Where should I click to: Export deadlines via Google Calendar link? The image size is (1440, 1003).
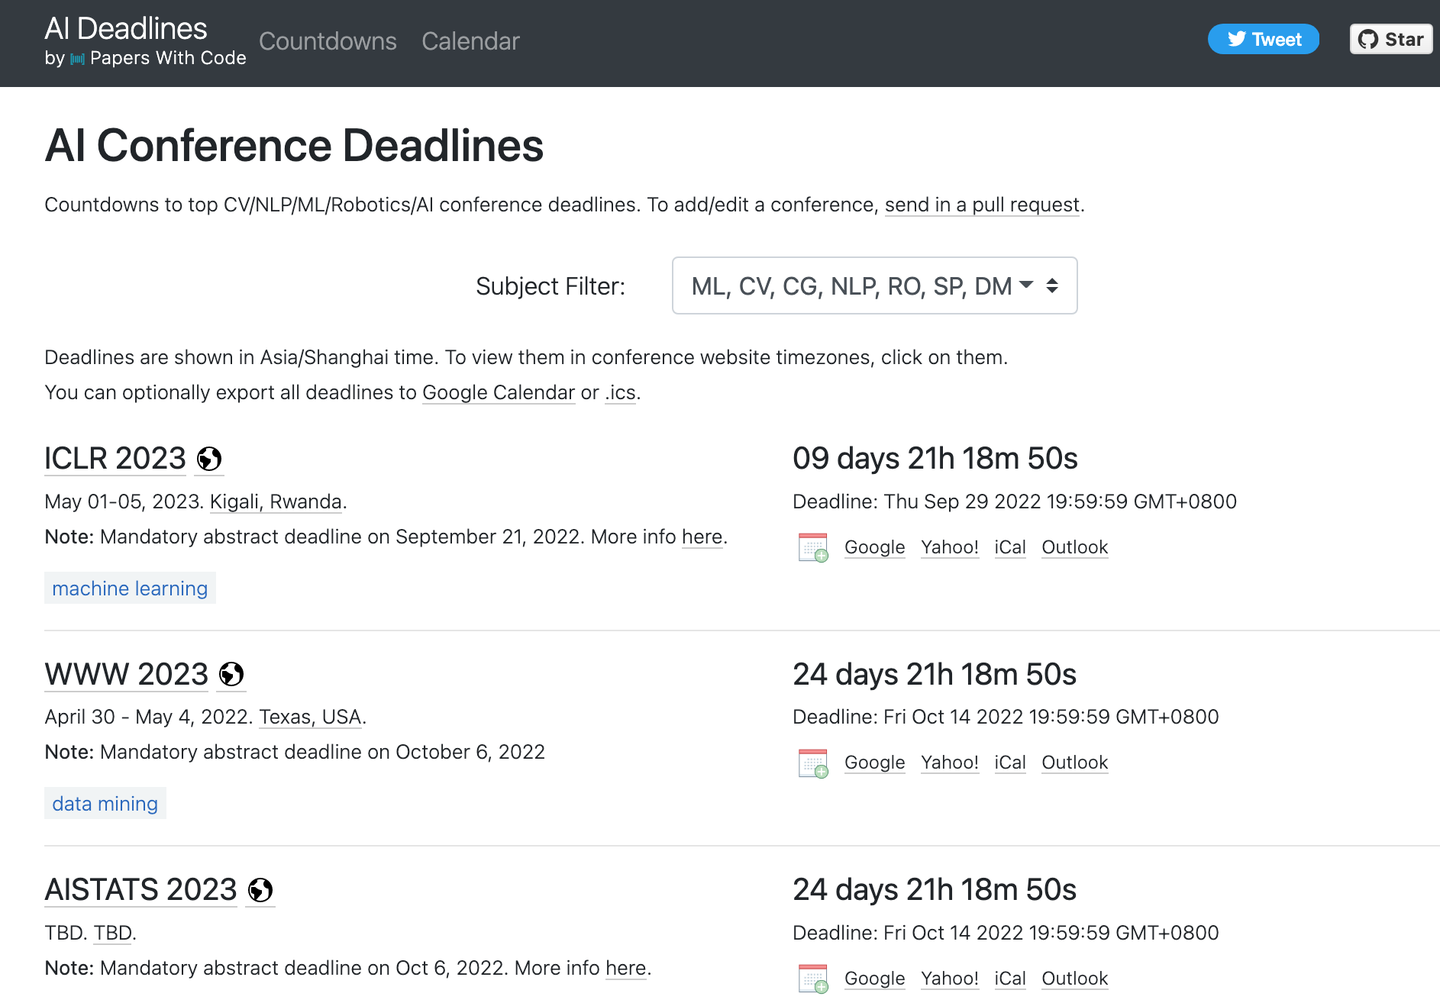coord(498,393)
